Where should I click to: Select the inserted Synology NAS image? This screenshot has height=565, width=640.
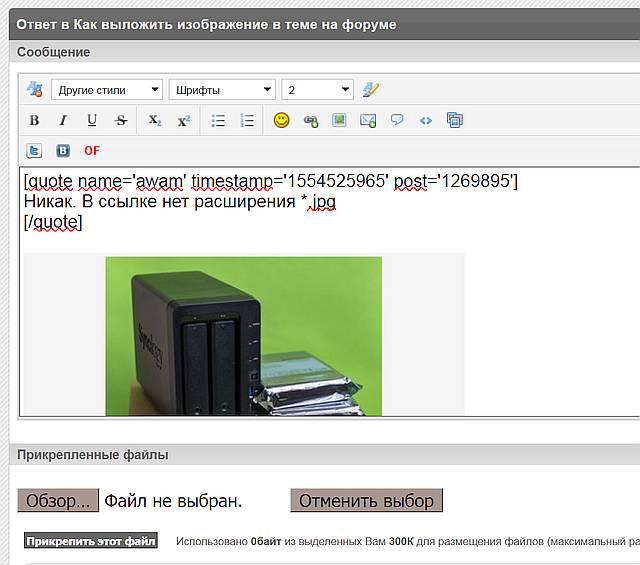244,336
